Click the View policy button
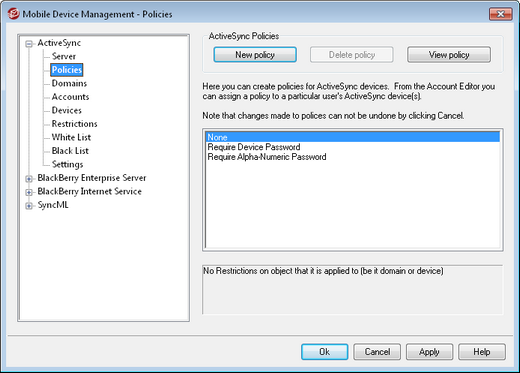 [449, 55]
